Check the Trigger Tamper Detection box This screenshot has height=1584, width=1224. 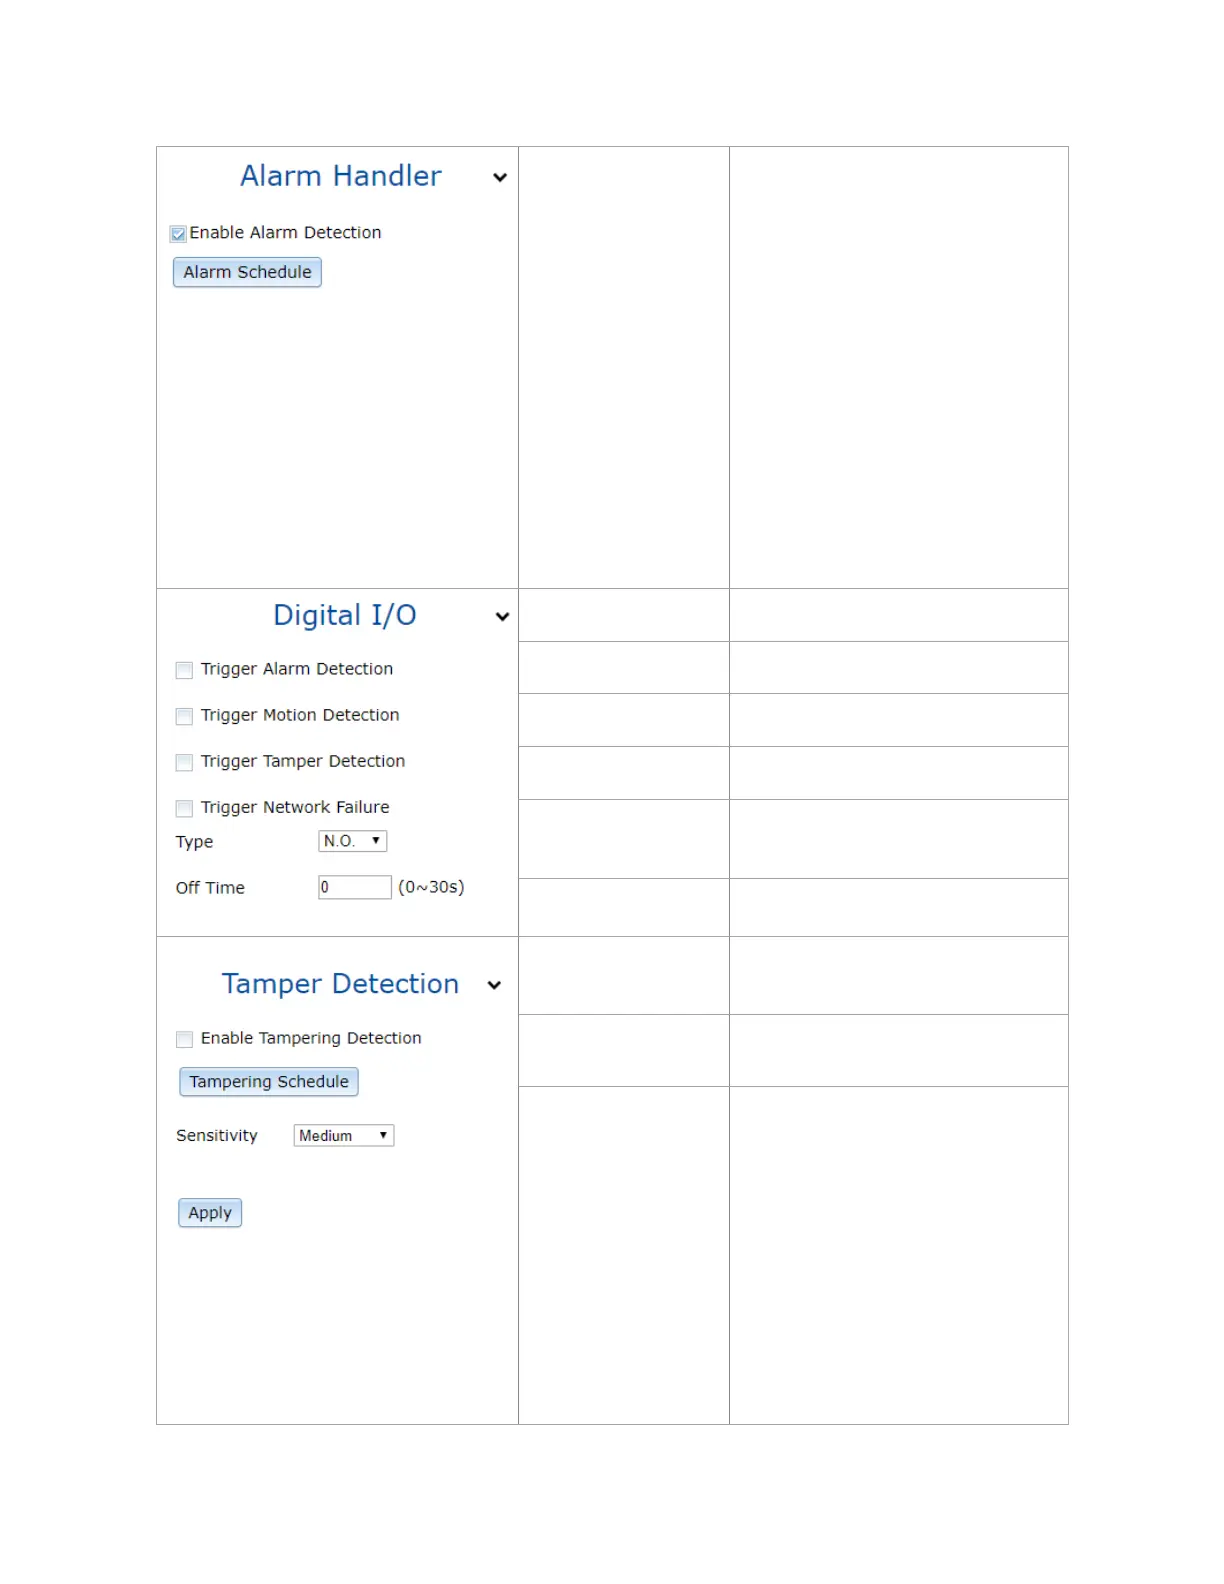pyautogui.click(x=184, y=762)
